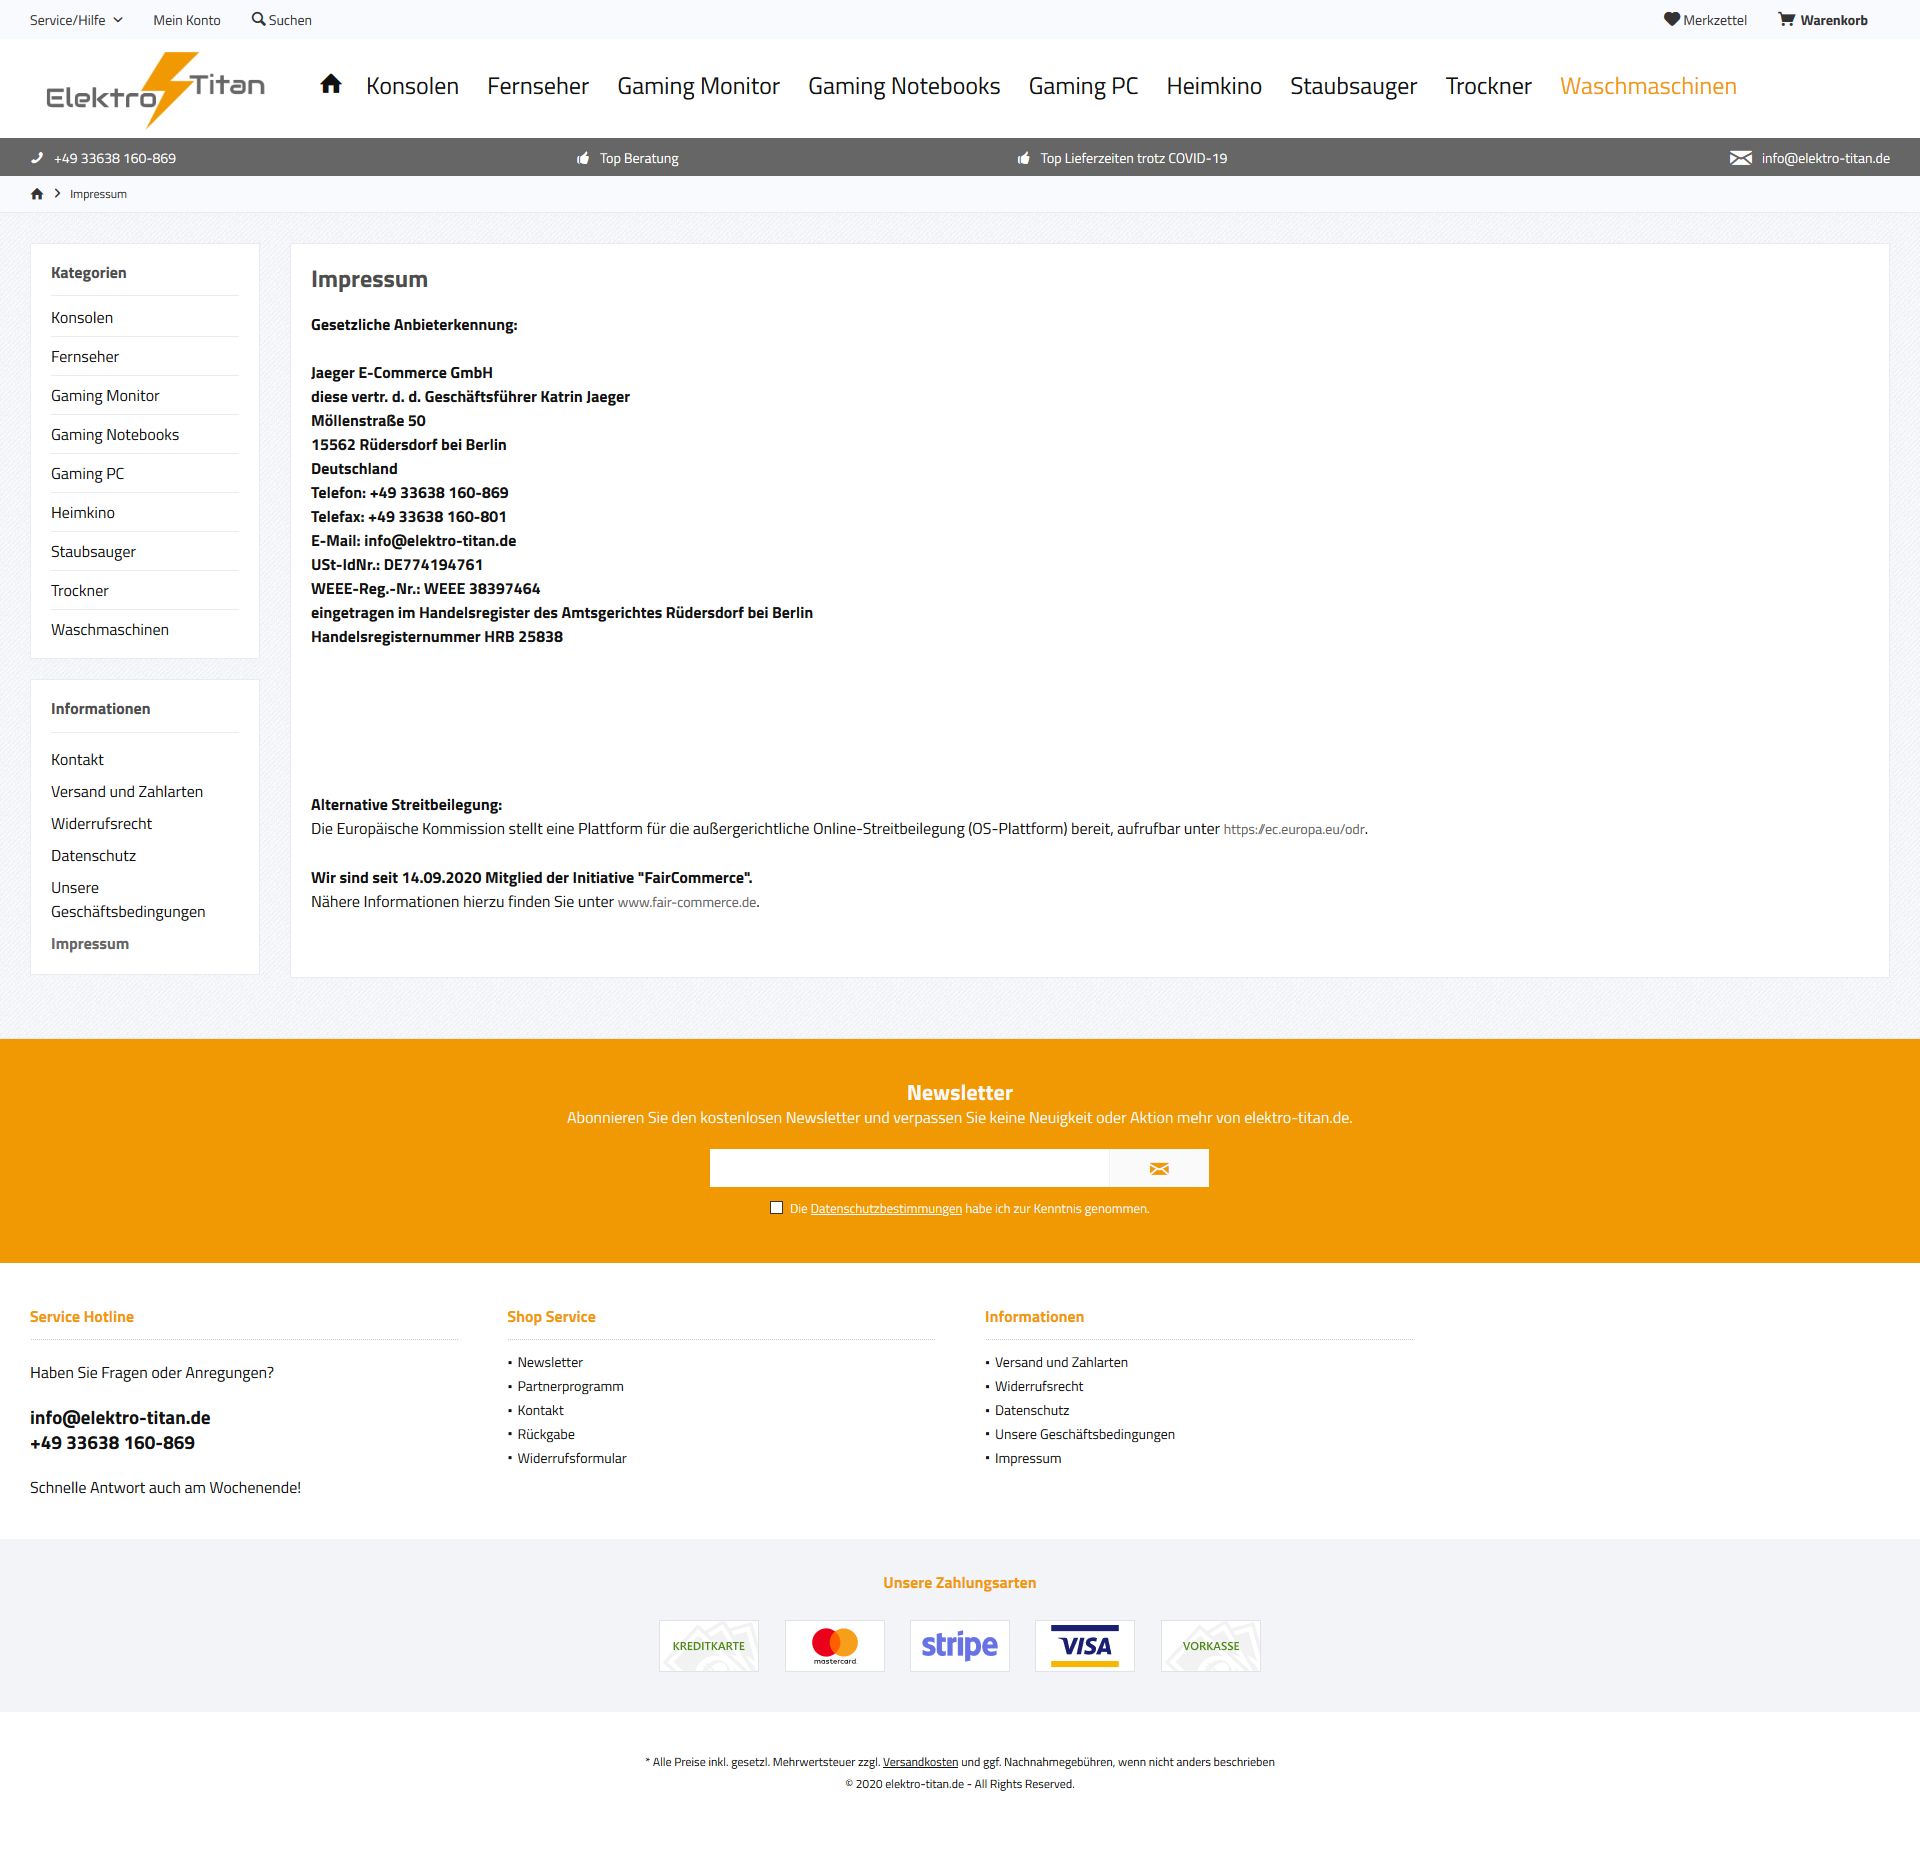Open Gaming PC in top navigation

(x=1083, y=86)
